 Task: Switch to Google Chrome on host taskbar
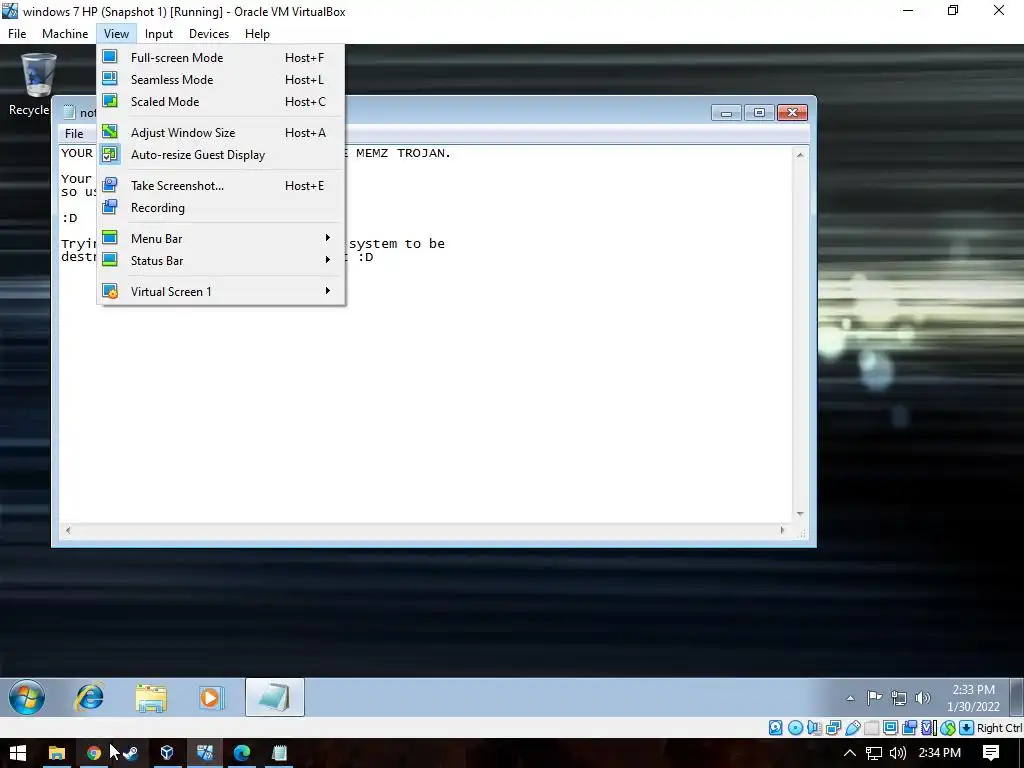[93, 753]
